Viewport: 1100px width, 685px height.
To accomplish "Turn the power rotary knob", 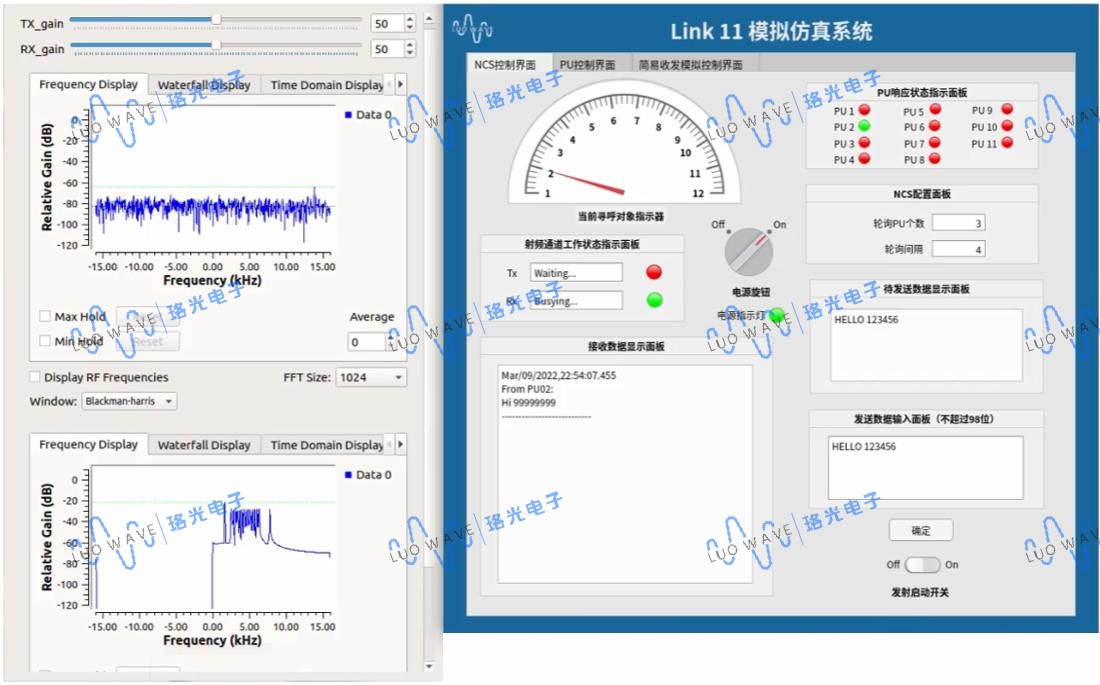I will point(749,252).
